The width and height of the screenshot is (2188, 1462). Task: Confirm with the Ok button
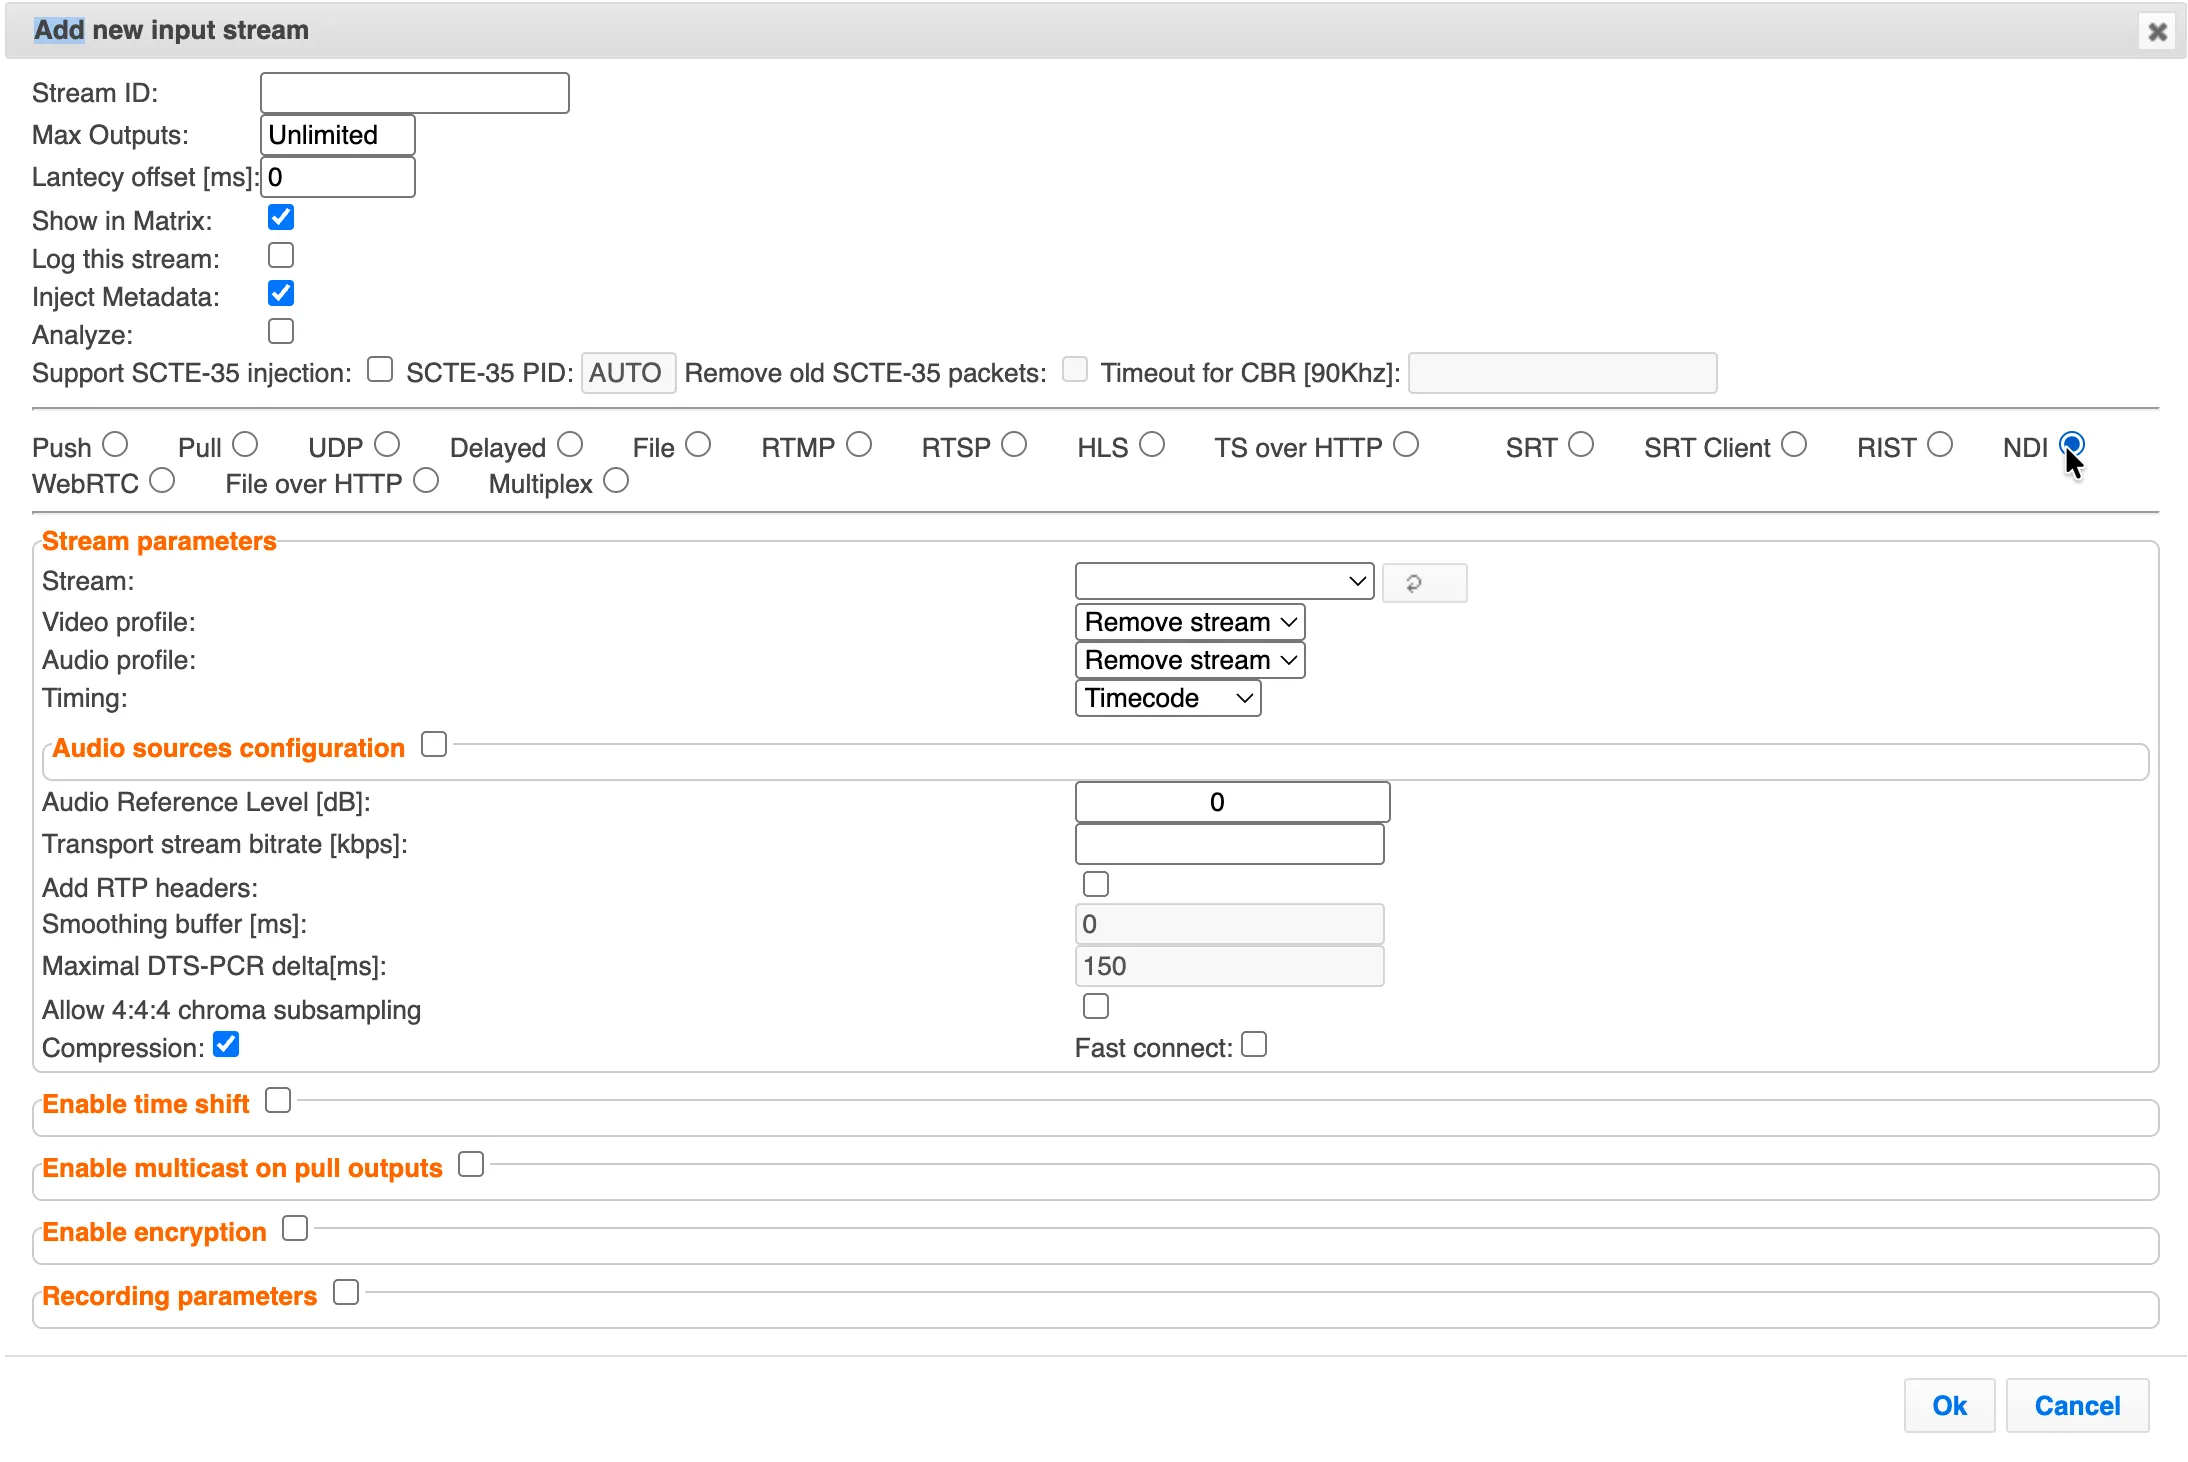(1949, 1406)
